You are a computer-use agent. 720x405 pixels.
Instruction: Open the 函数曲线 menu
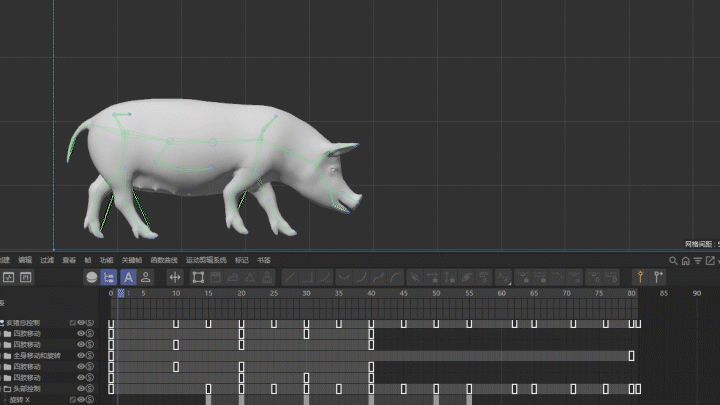click(x=164, y=260)
